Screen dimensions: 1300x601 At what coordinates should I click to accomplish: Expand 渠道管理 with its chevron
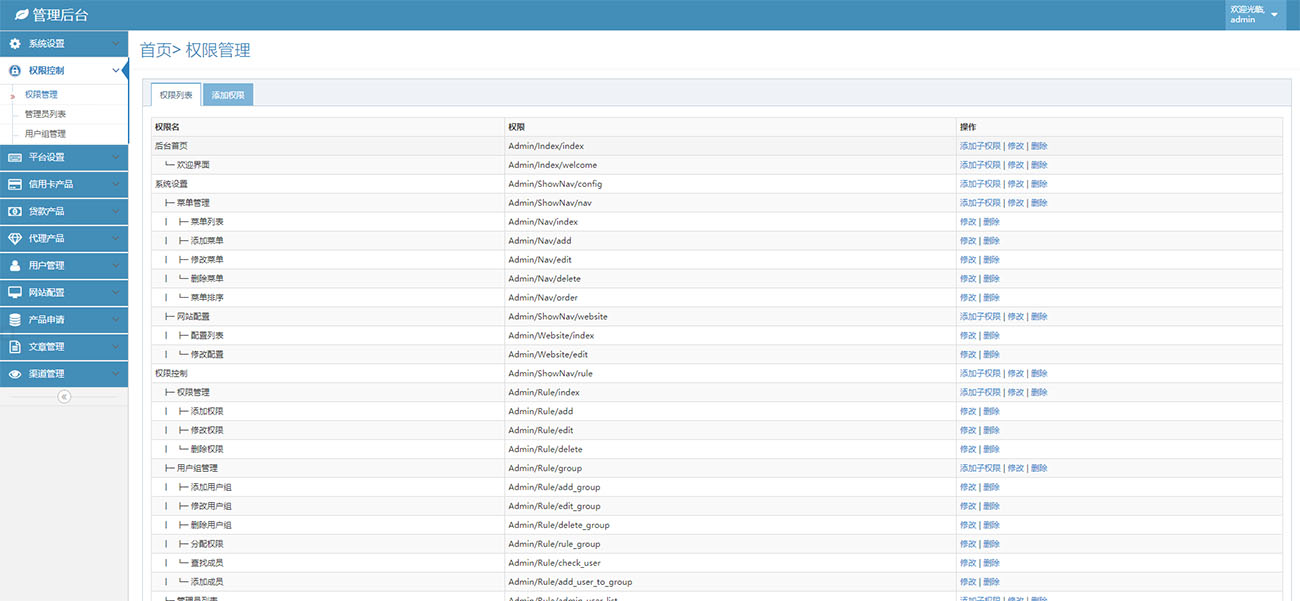(116, 373)
